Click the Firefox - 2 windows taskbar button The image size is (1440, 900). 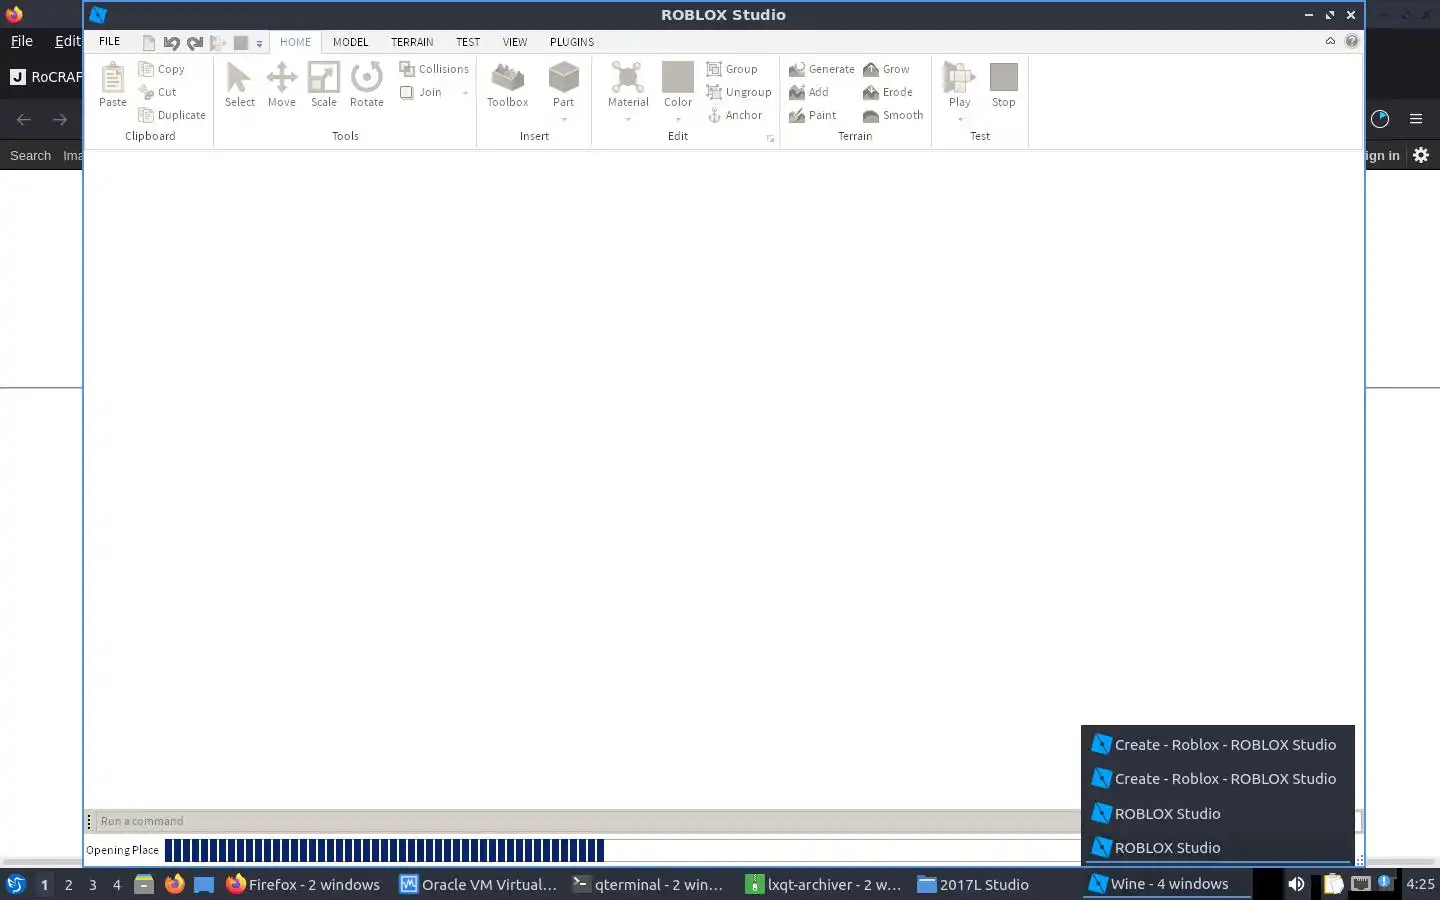click(x=303, y=884)
